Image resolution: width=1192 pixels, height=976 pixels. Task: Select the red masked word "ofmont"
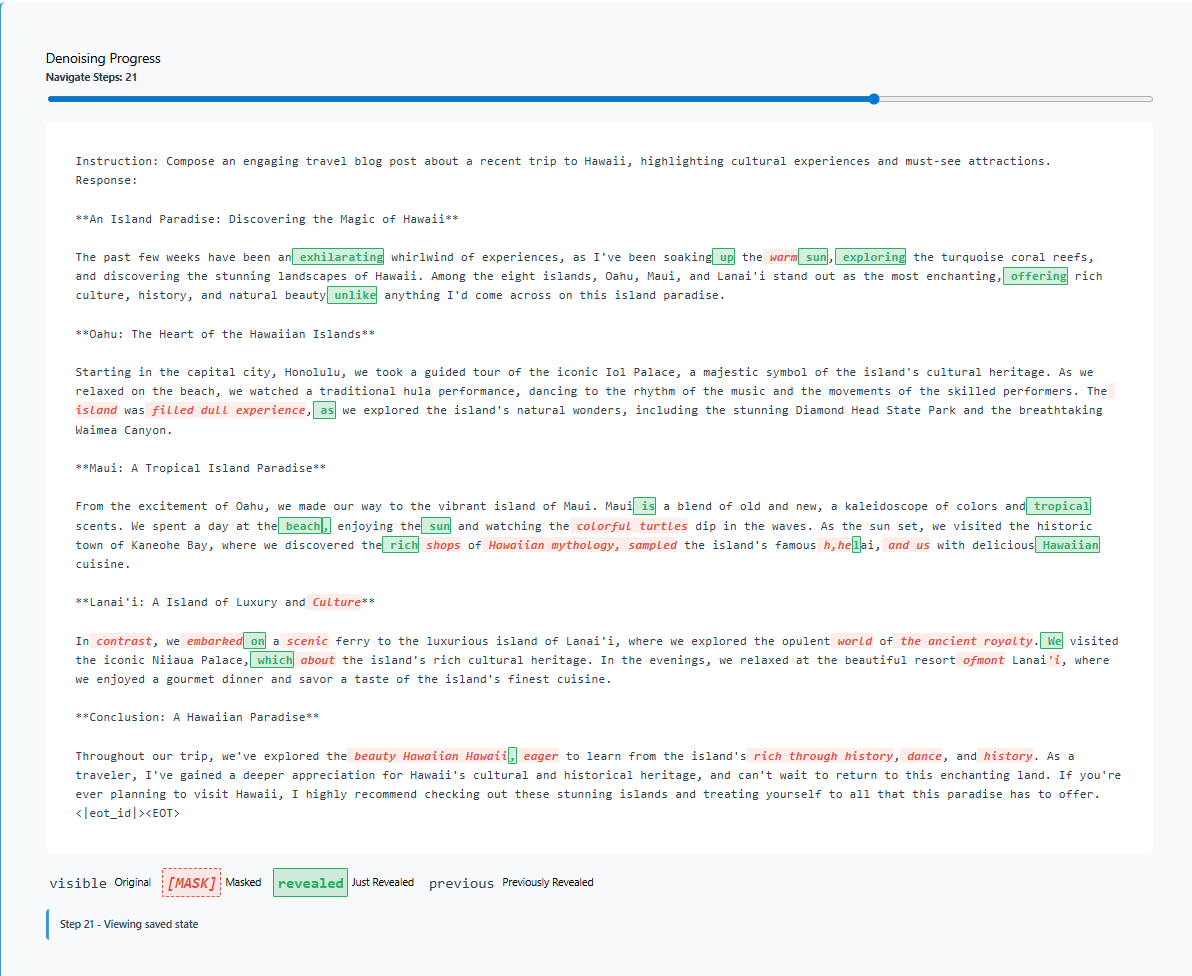pyautogui.click(x=983, y=660)
